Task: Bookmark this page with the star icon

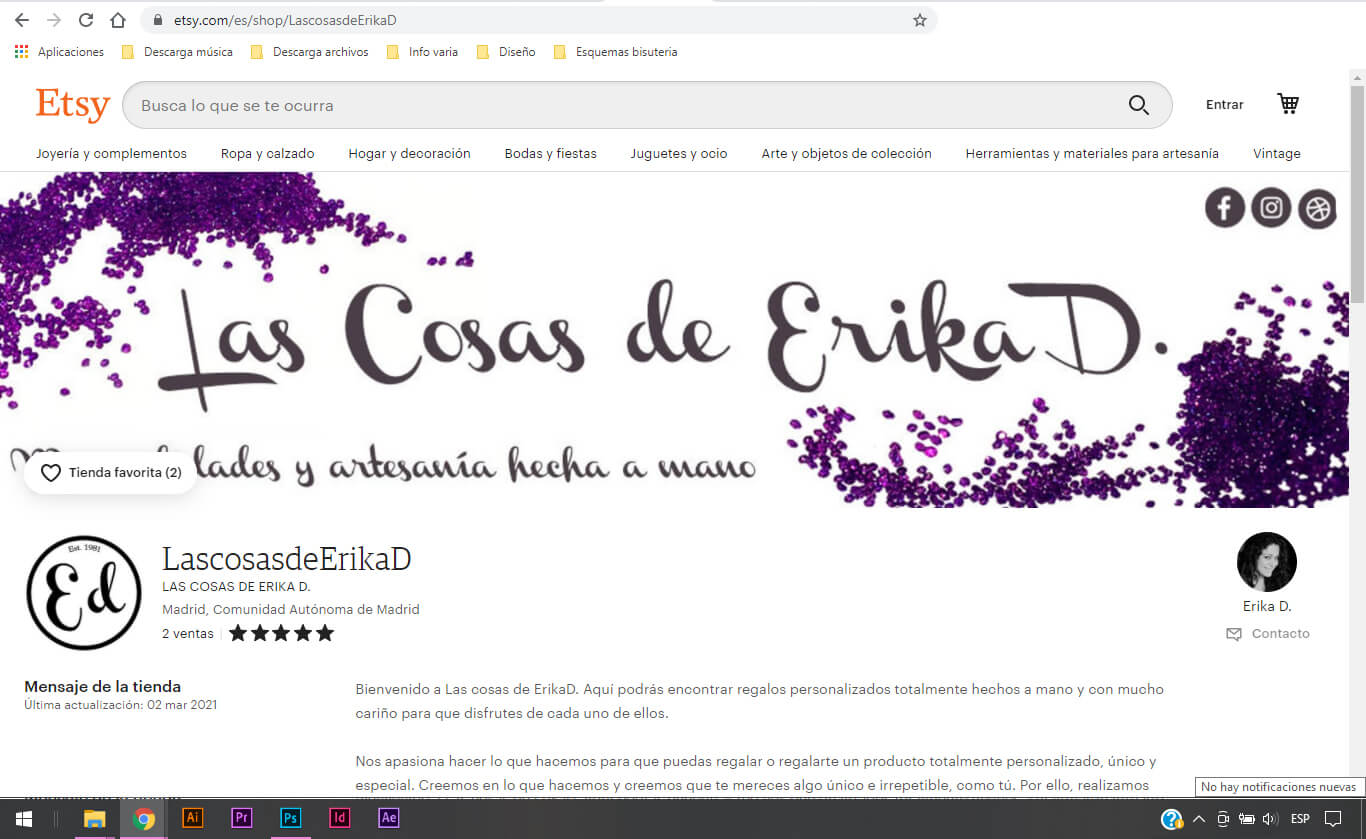Action: tap(920, 20)
